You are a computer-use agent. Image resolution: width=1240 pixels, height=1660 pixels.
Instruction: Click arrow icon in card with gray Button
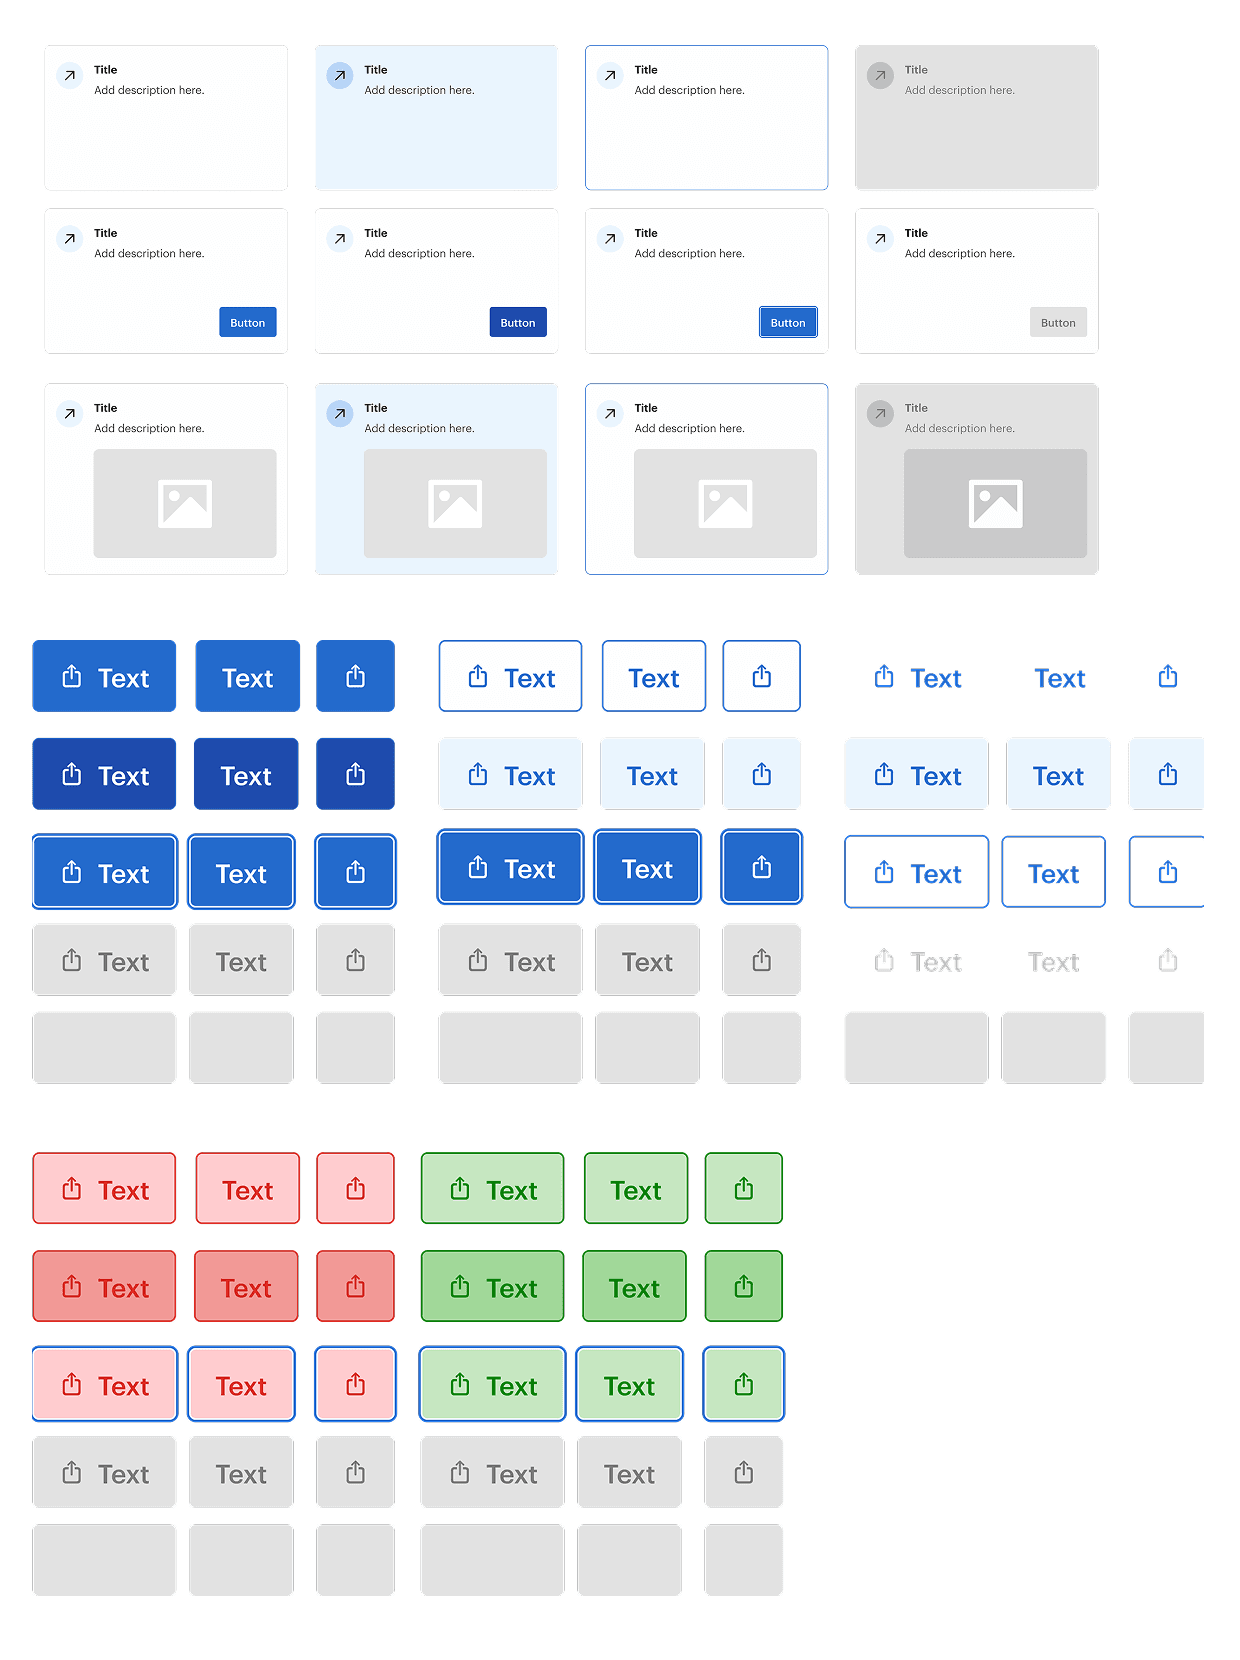point(880,239)
